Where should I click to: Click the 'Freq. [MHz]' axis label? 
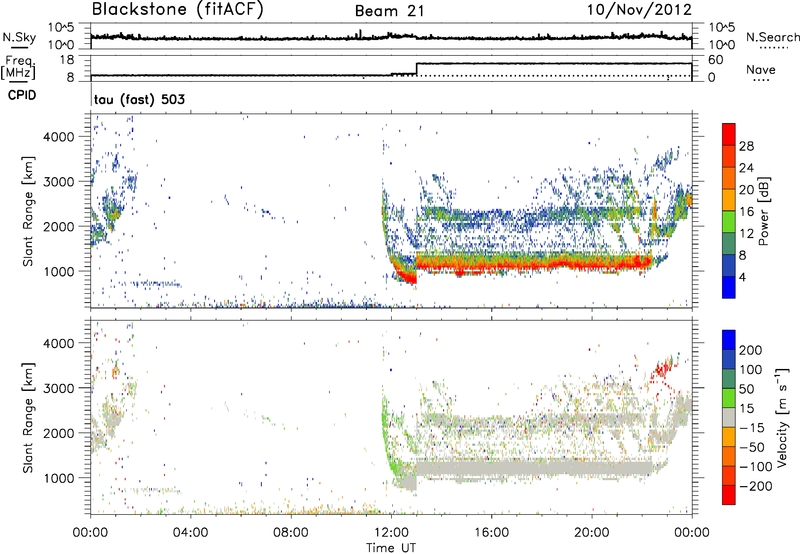tap(18, 67)
